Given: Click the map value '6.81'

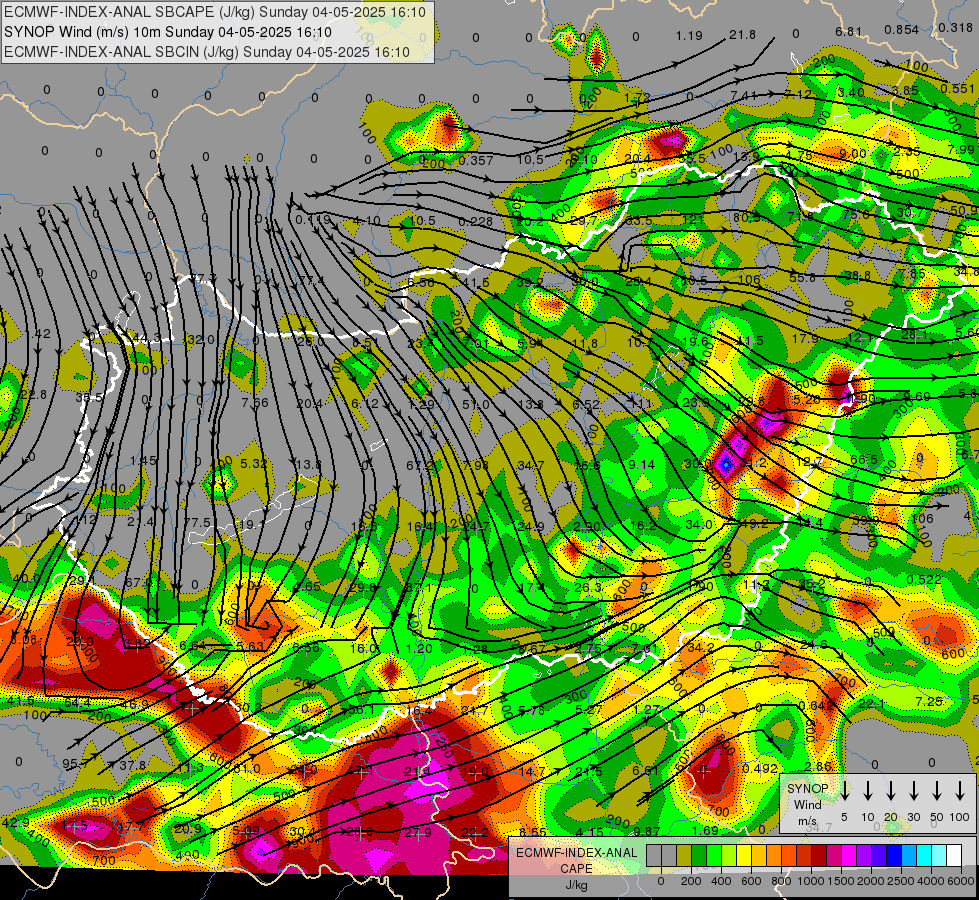Looking at the screenshot, I should point(849,32).
